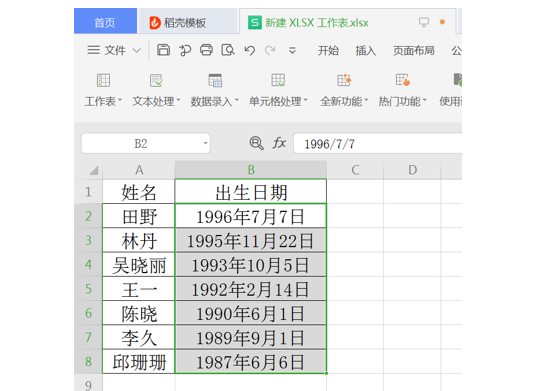Click the cell containing 王一
This screenshot has height=391, width=545.
(x=139, y=289)
